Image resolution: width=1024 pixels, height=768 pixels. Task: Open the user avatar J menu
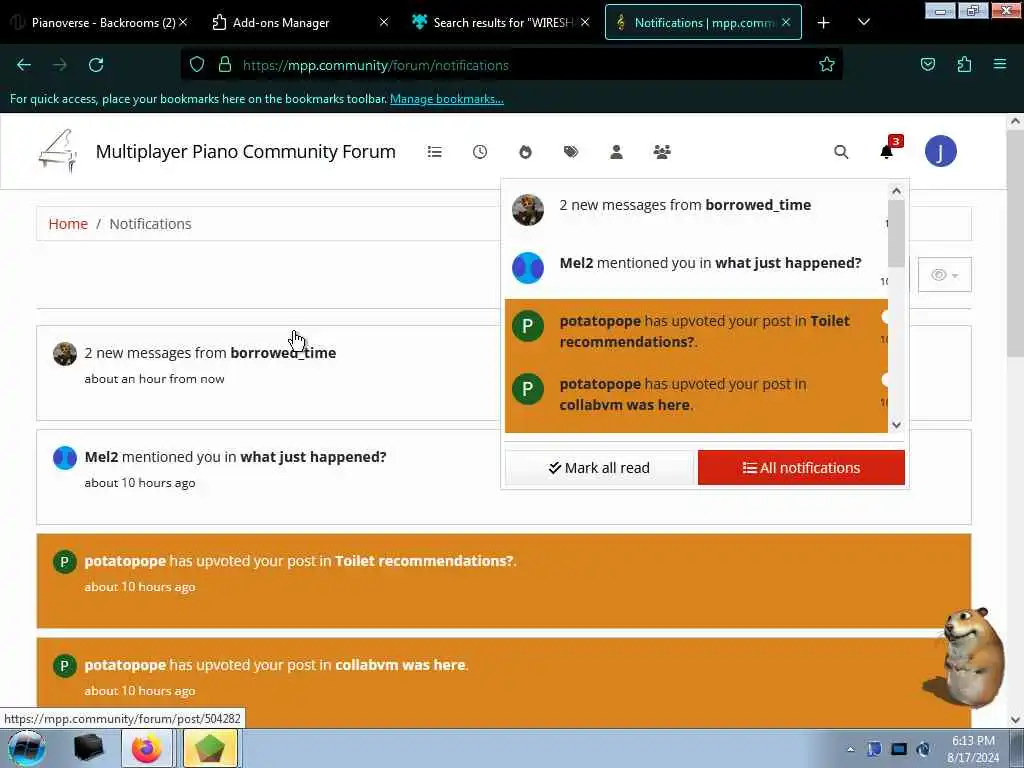coord(940,151)
